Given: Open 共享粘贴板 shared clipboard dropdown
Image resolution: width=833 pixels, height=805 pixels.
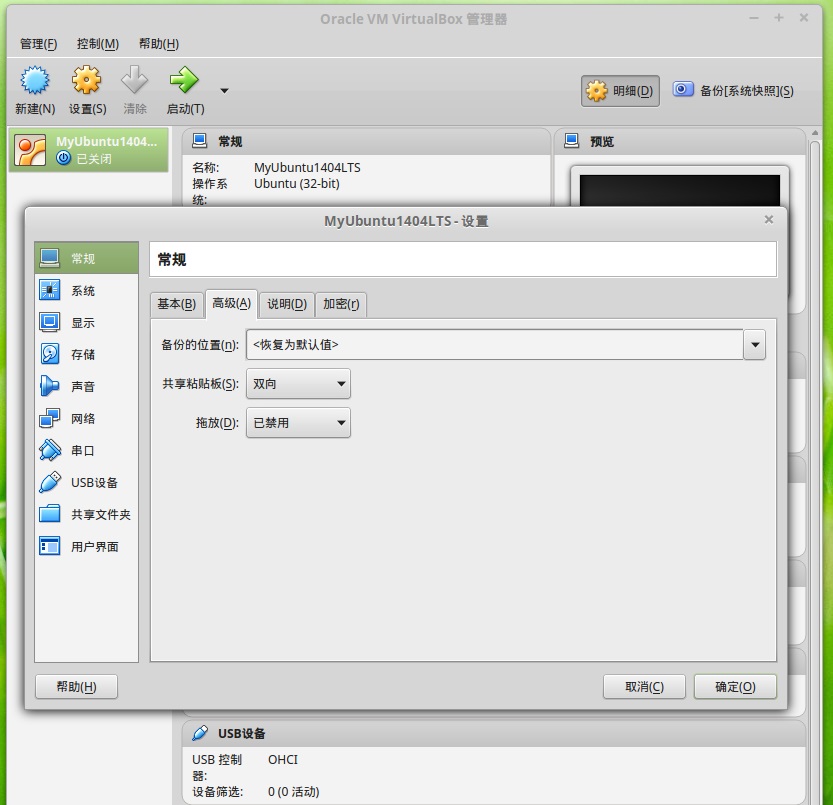Looking at the screenshot, I should coord(298,384).
